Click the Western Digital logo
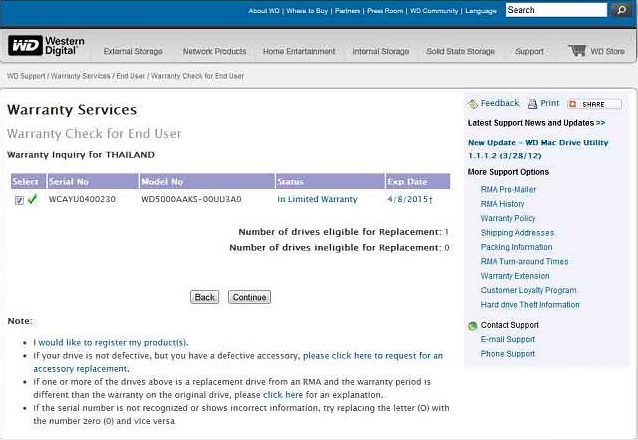Image resolution: width=638 pixels, height=440 pixels. click(x=47, y=47)
